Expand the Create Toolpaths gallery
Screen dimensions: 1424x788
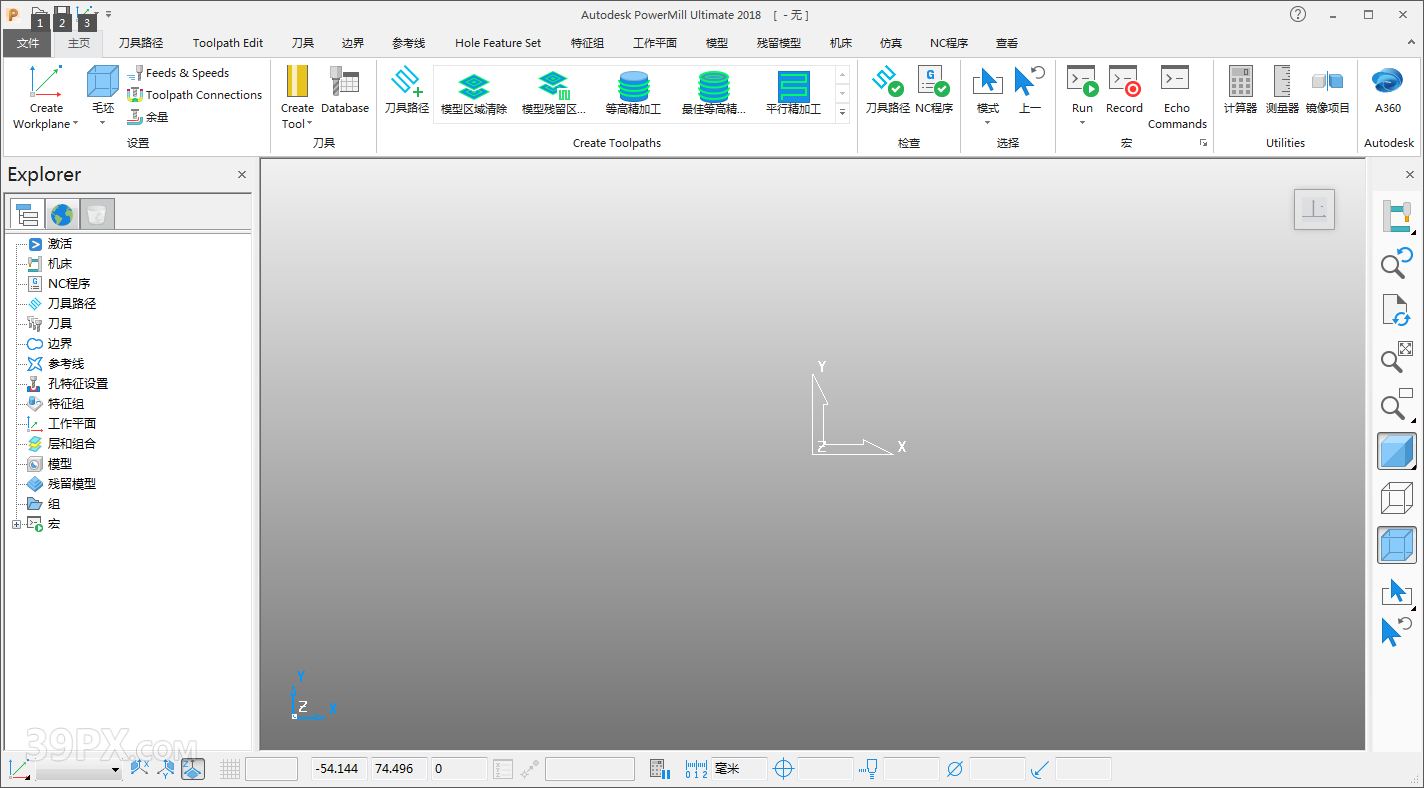(x=842, y=111)
